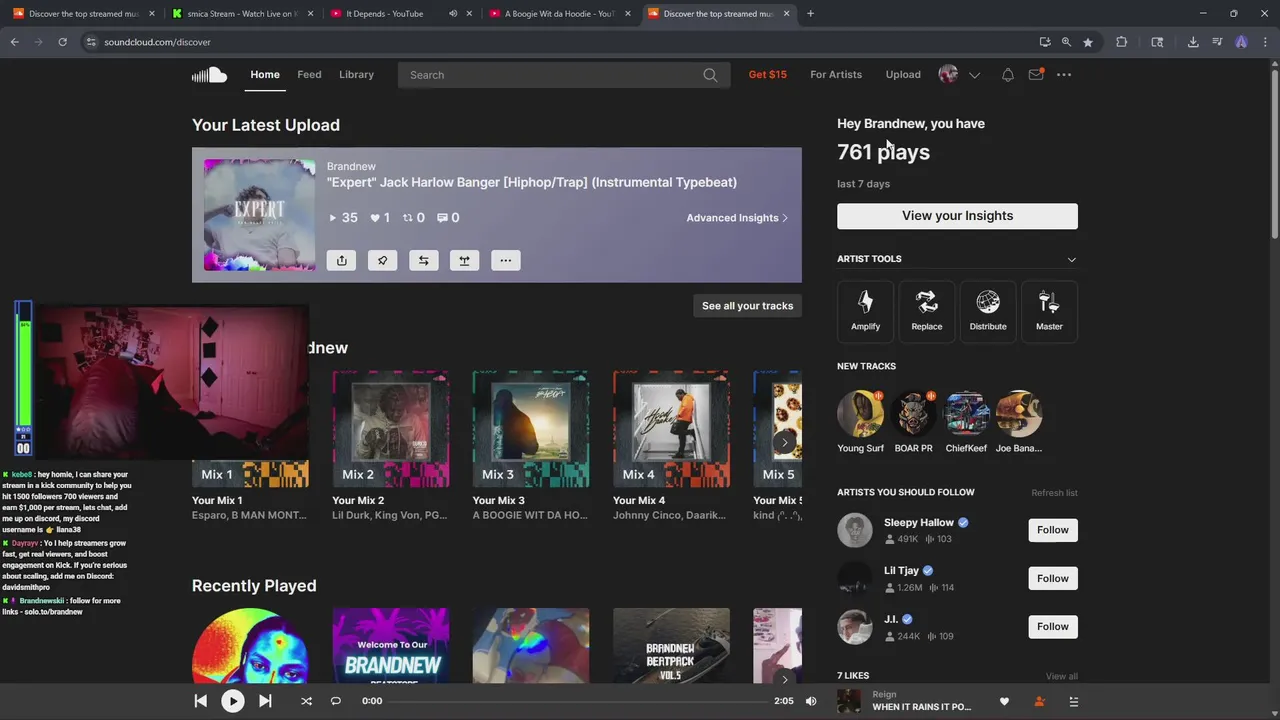Open the Master artist tool
The height and width of the screenshot is (720, 1280).
(x=1049, y=311)
